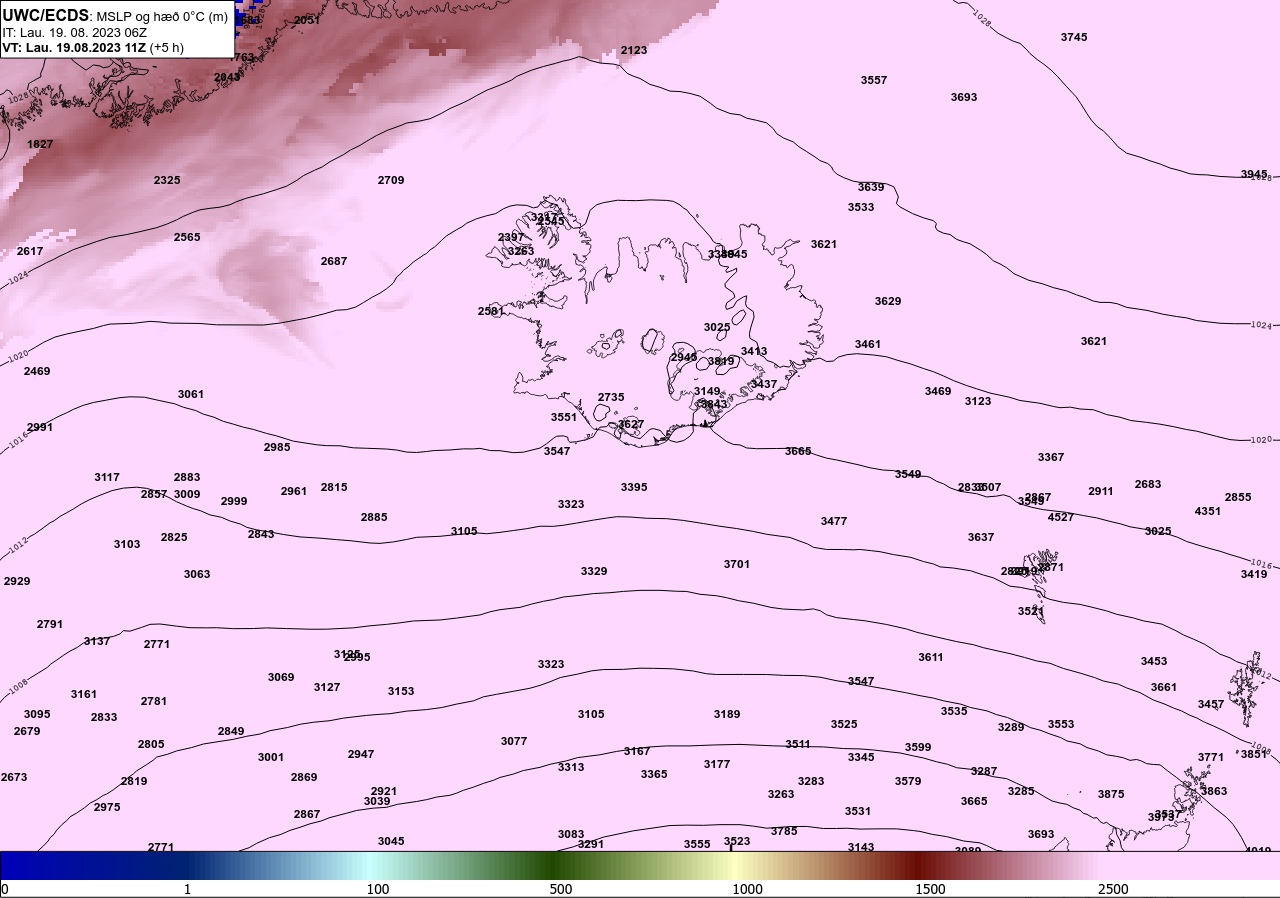Click legend label 2500 on color scale
1280x898 pixels.
pyautogui.click(x=1113, y=889)
